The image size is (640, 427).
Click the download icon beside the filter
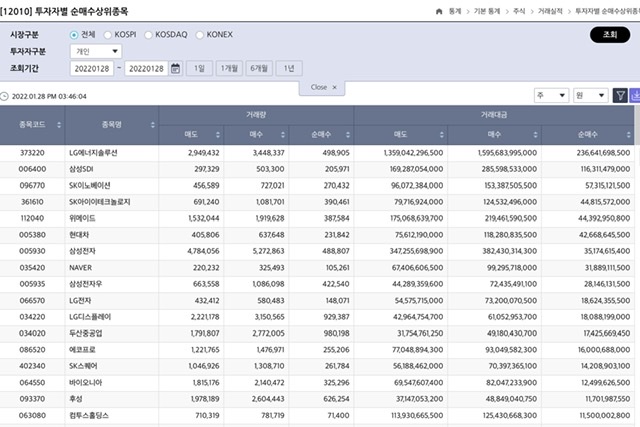click(636, 95)
